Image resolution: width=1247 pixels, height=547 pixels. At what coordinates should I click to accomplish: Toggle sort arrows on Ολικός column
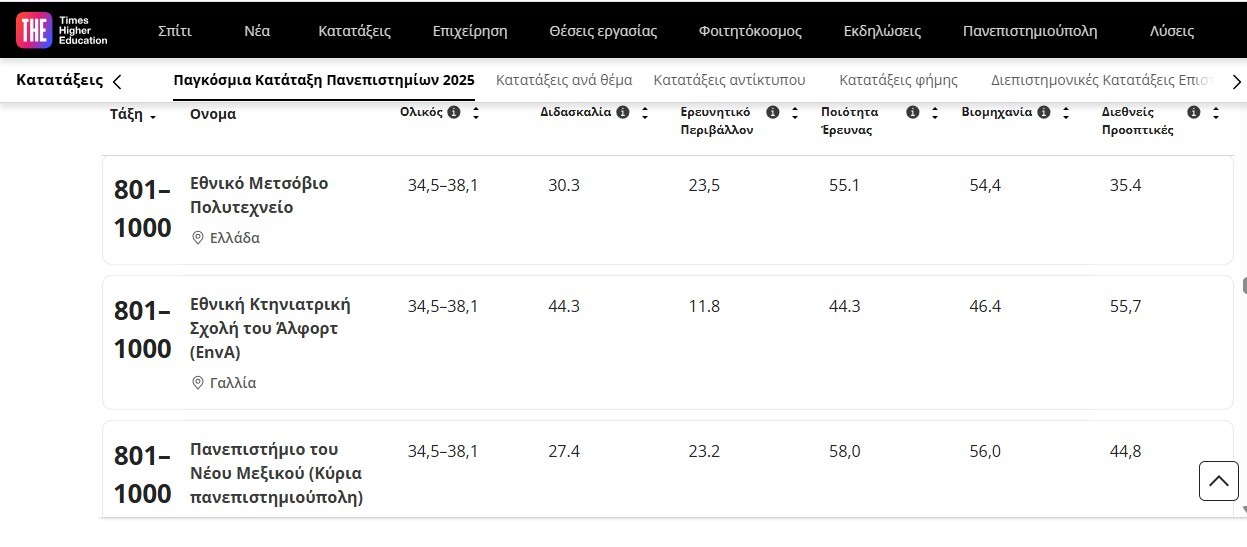(x=476, y=113)
